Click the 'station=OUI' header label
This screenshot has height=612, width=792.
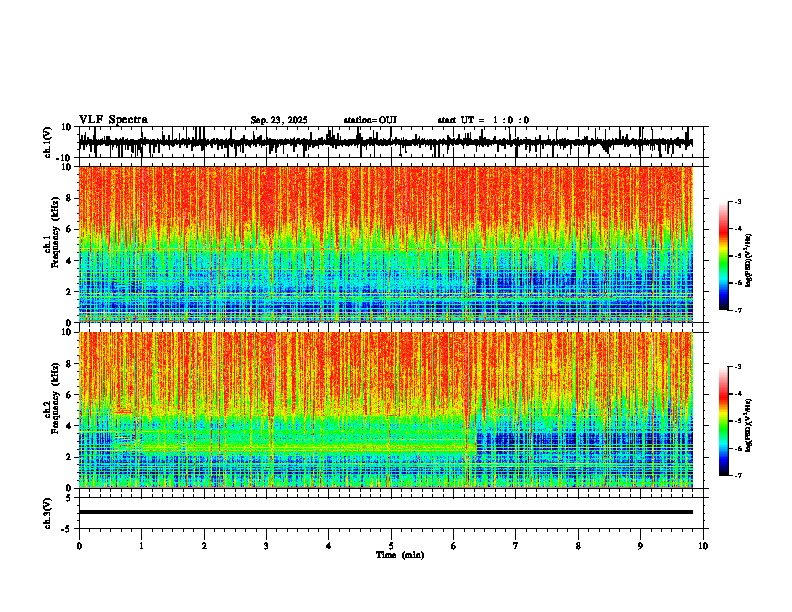pos(370,120)
